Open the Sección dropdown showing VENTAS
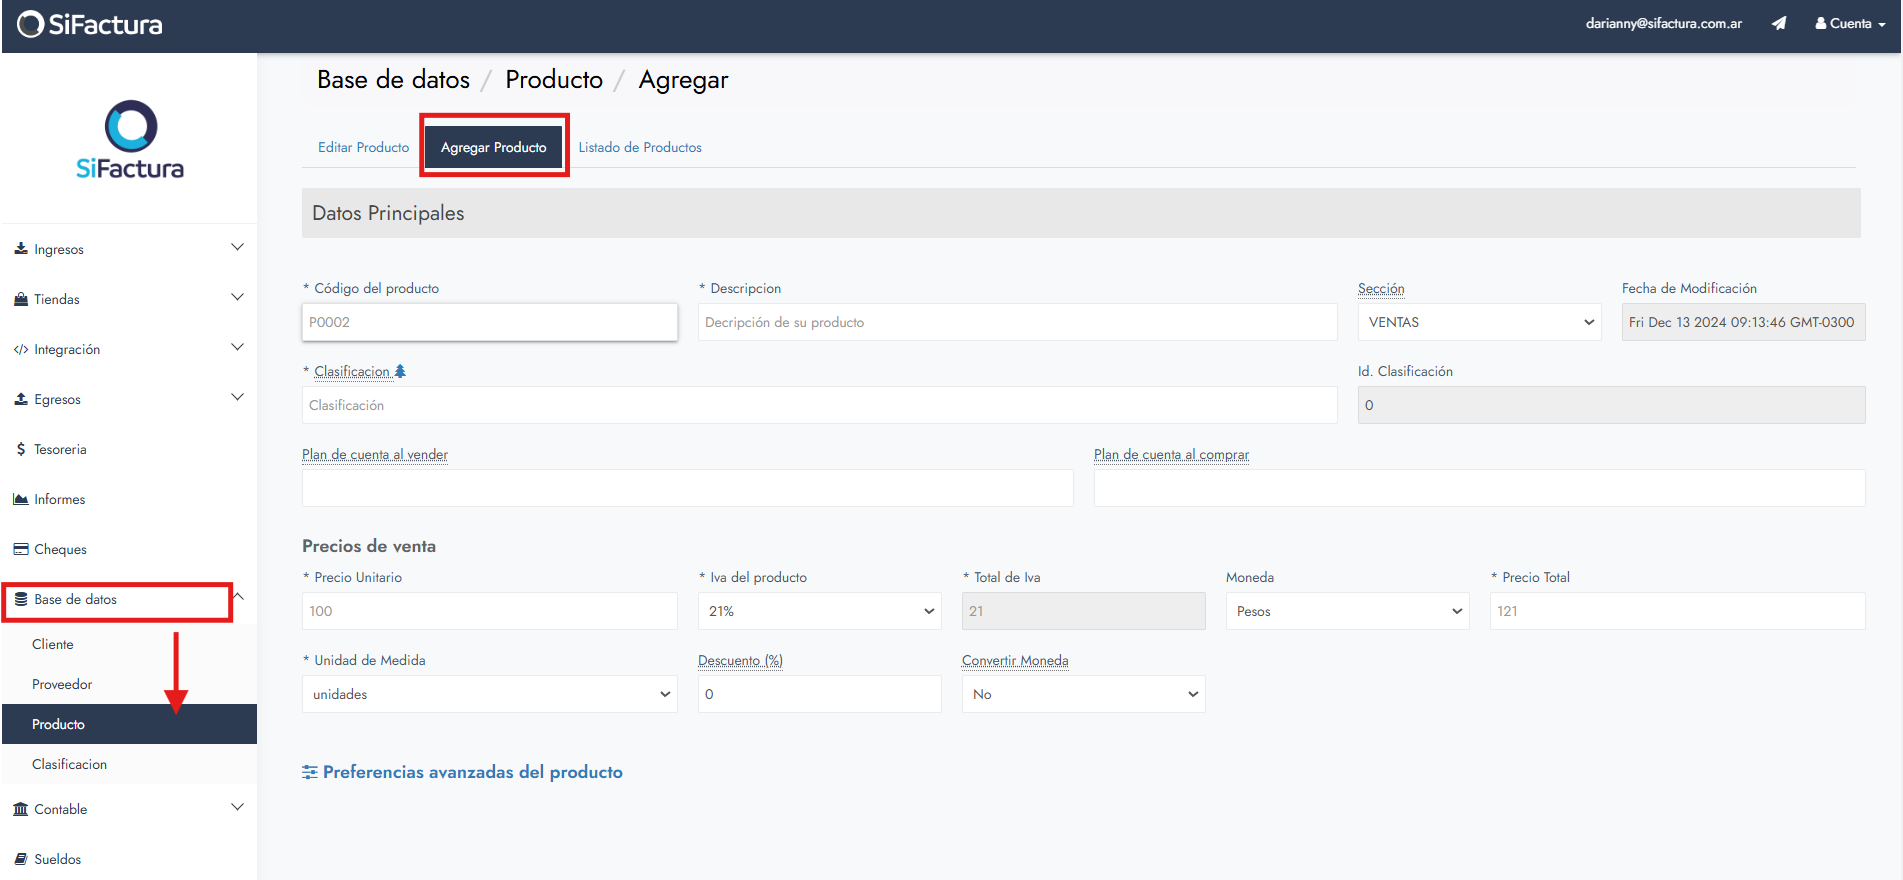 point(1479,322)
